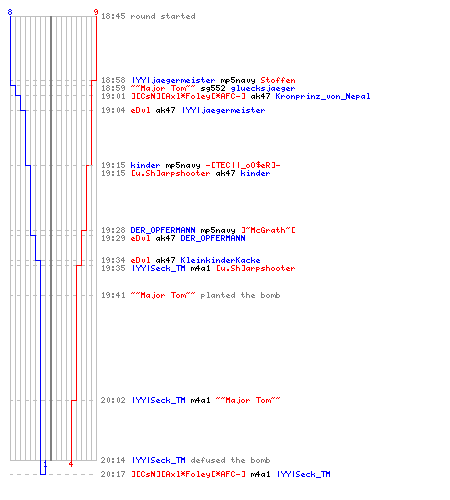Select -[TEC||_oO$eR]- player name

243,165
